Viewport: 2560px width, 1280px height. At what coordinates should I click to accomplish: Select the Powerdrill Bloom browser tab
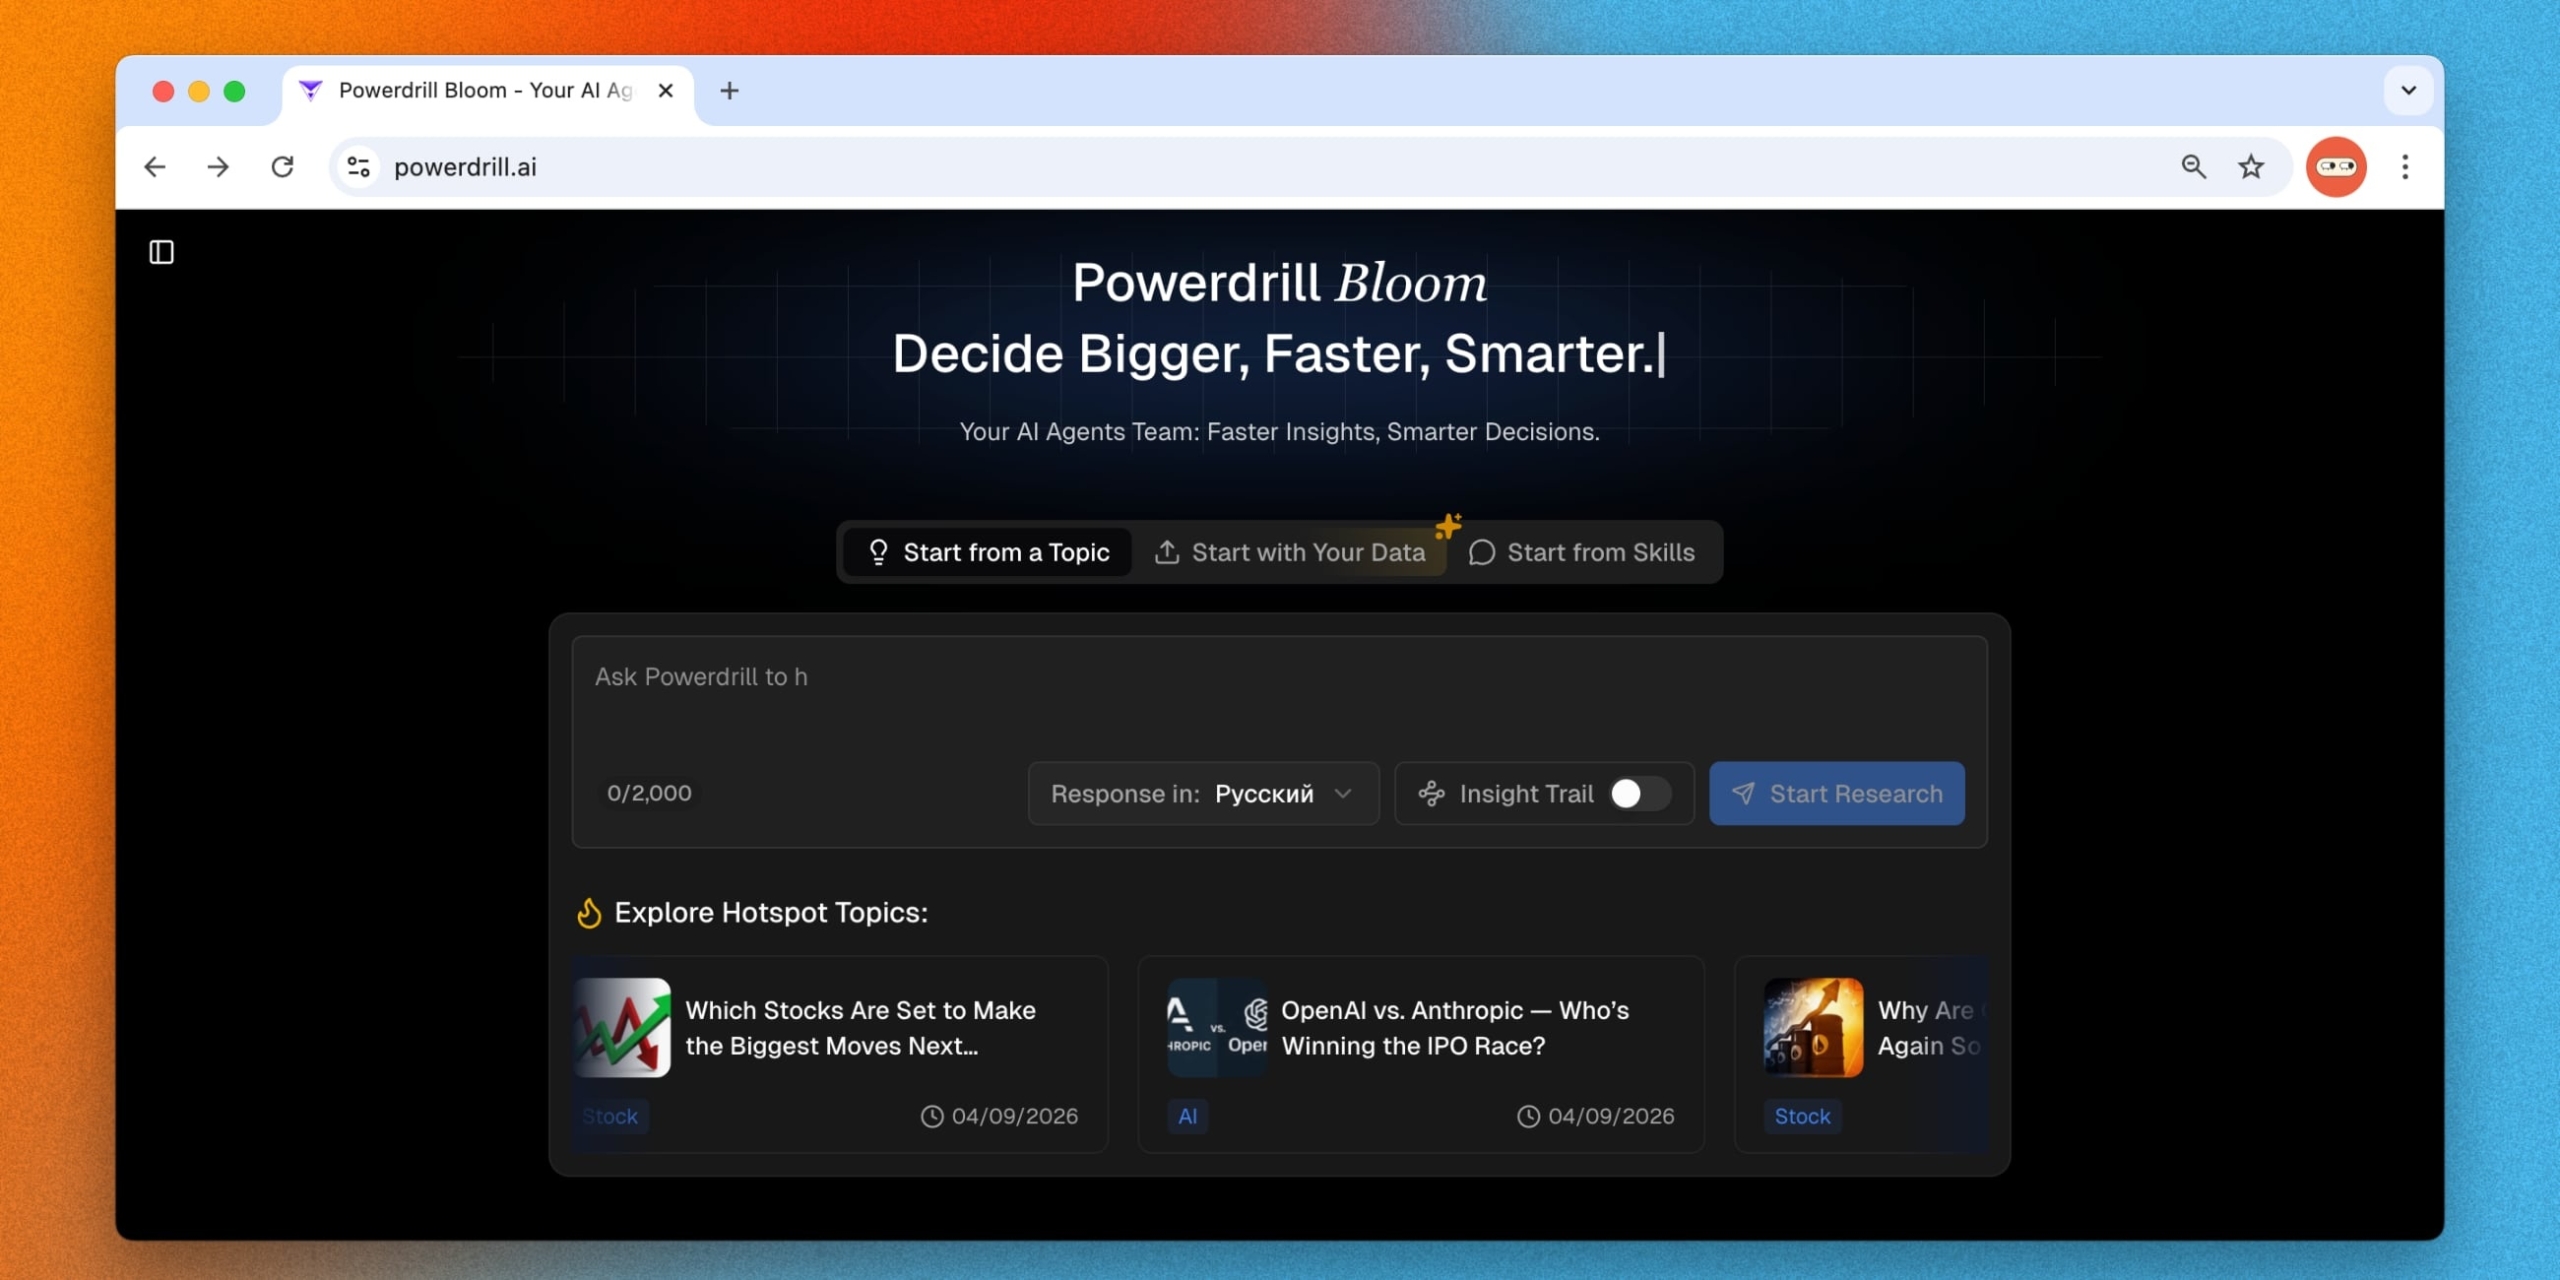[470, 90]
